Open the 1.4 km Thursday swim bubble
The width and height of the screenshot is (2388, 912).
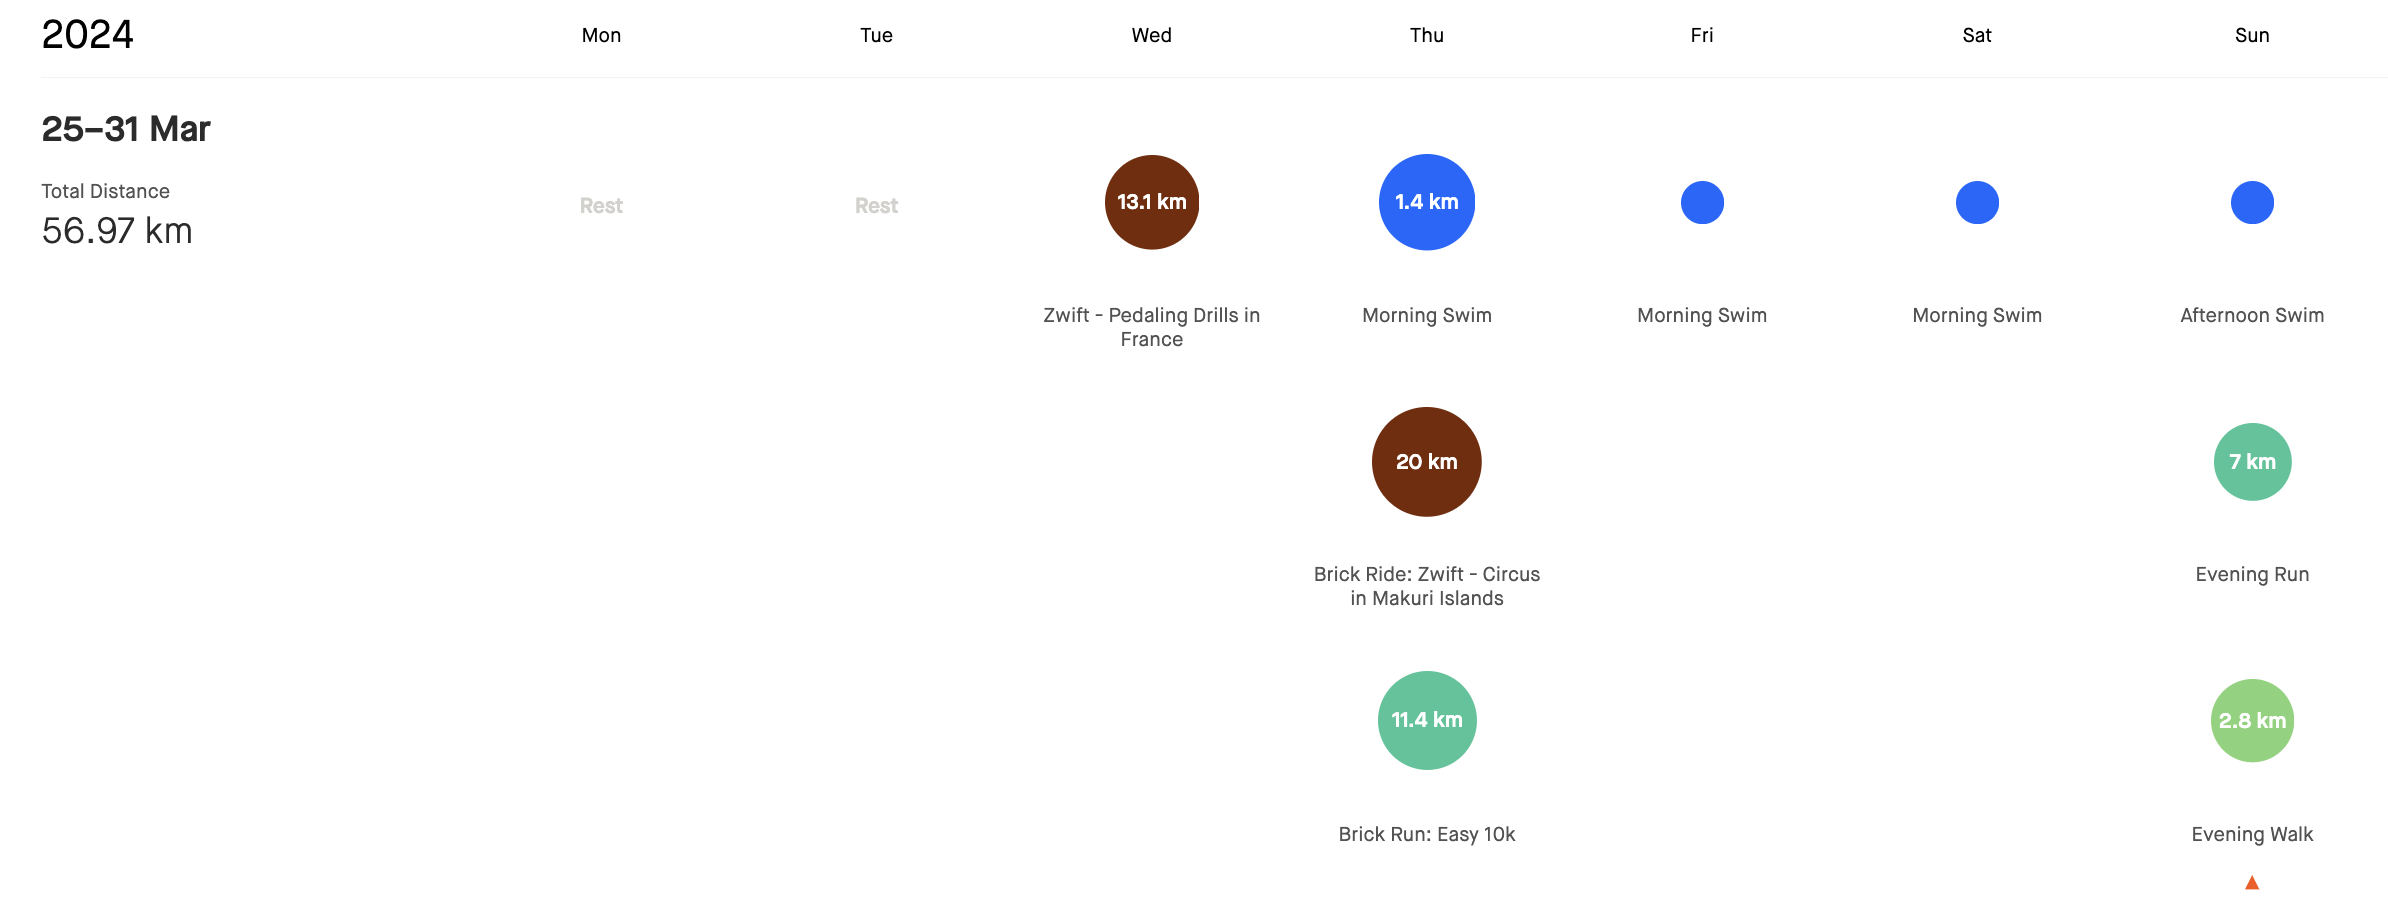click(x=1426, y=202)
